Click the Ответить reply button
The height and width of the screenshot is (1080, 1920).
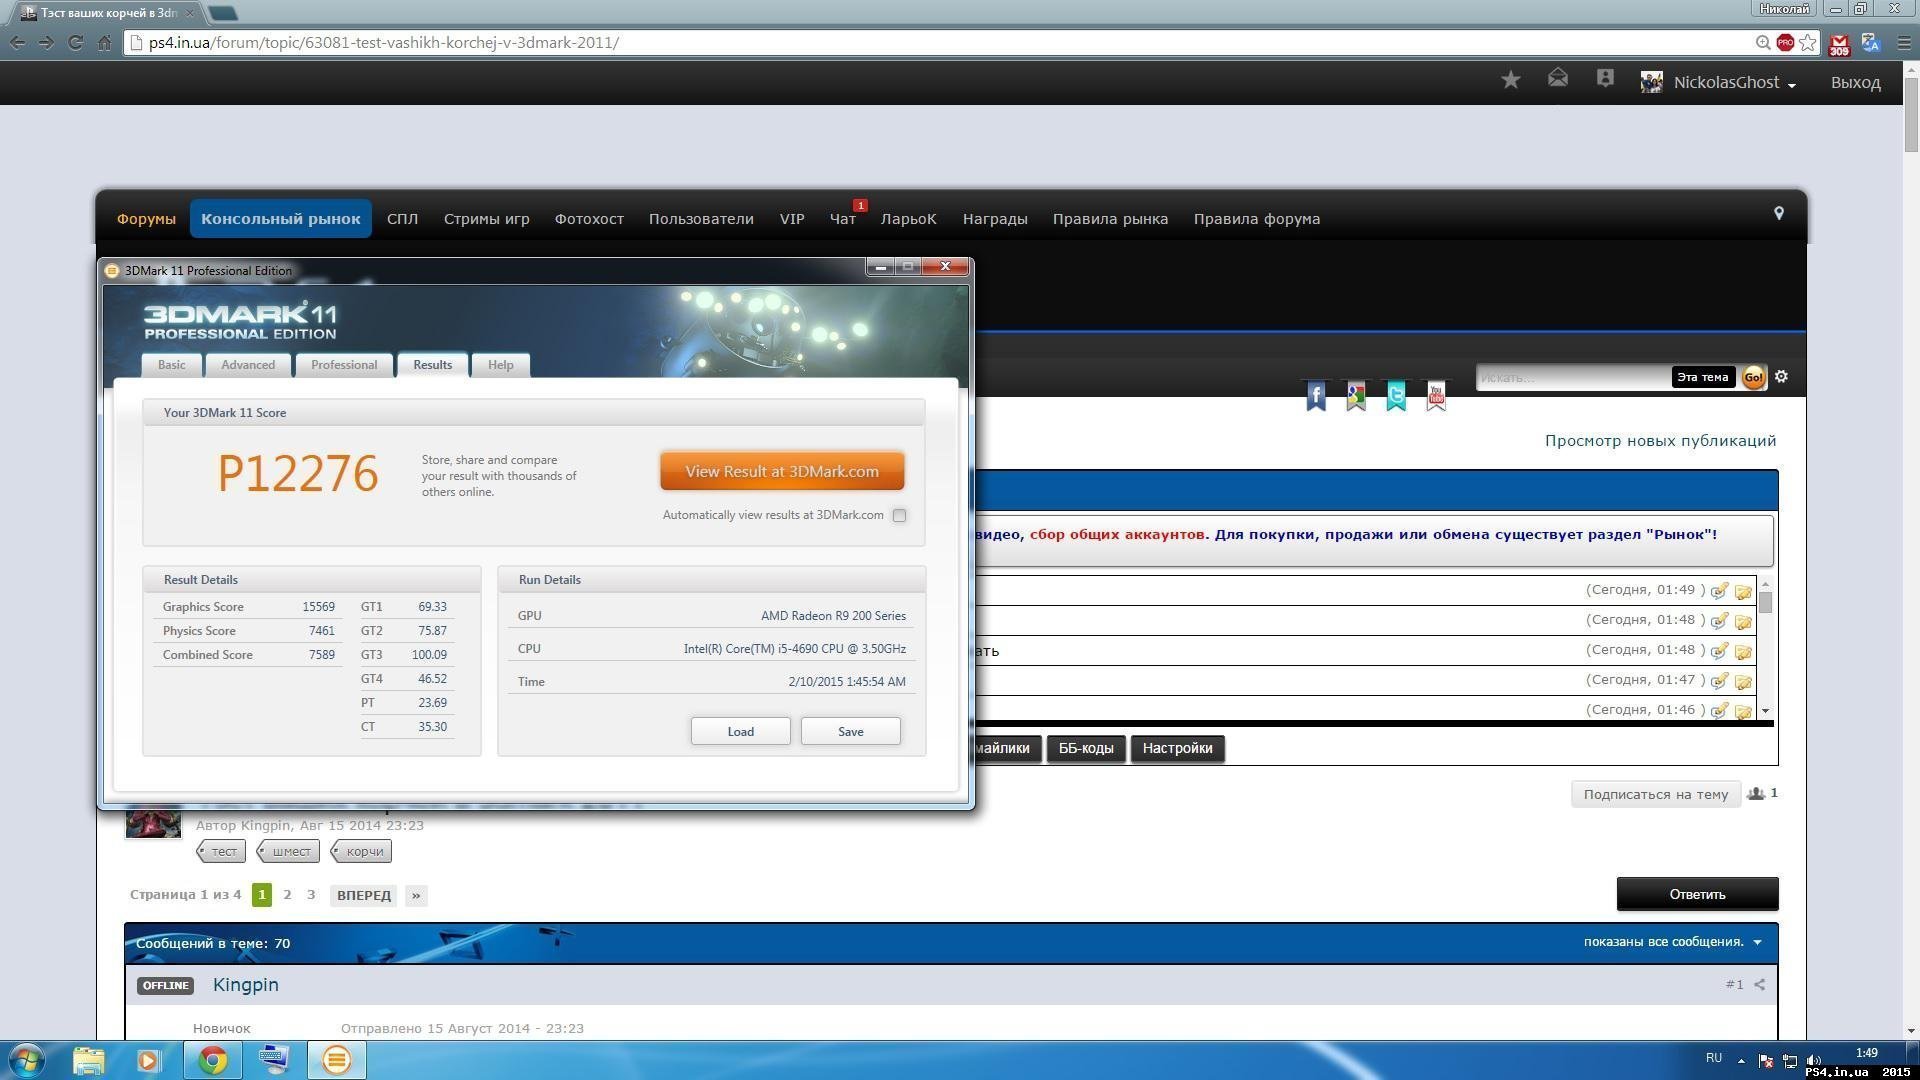point(1697,894)
